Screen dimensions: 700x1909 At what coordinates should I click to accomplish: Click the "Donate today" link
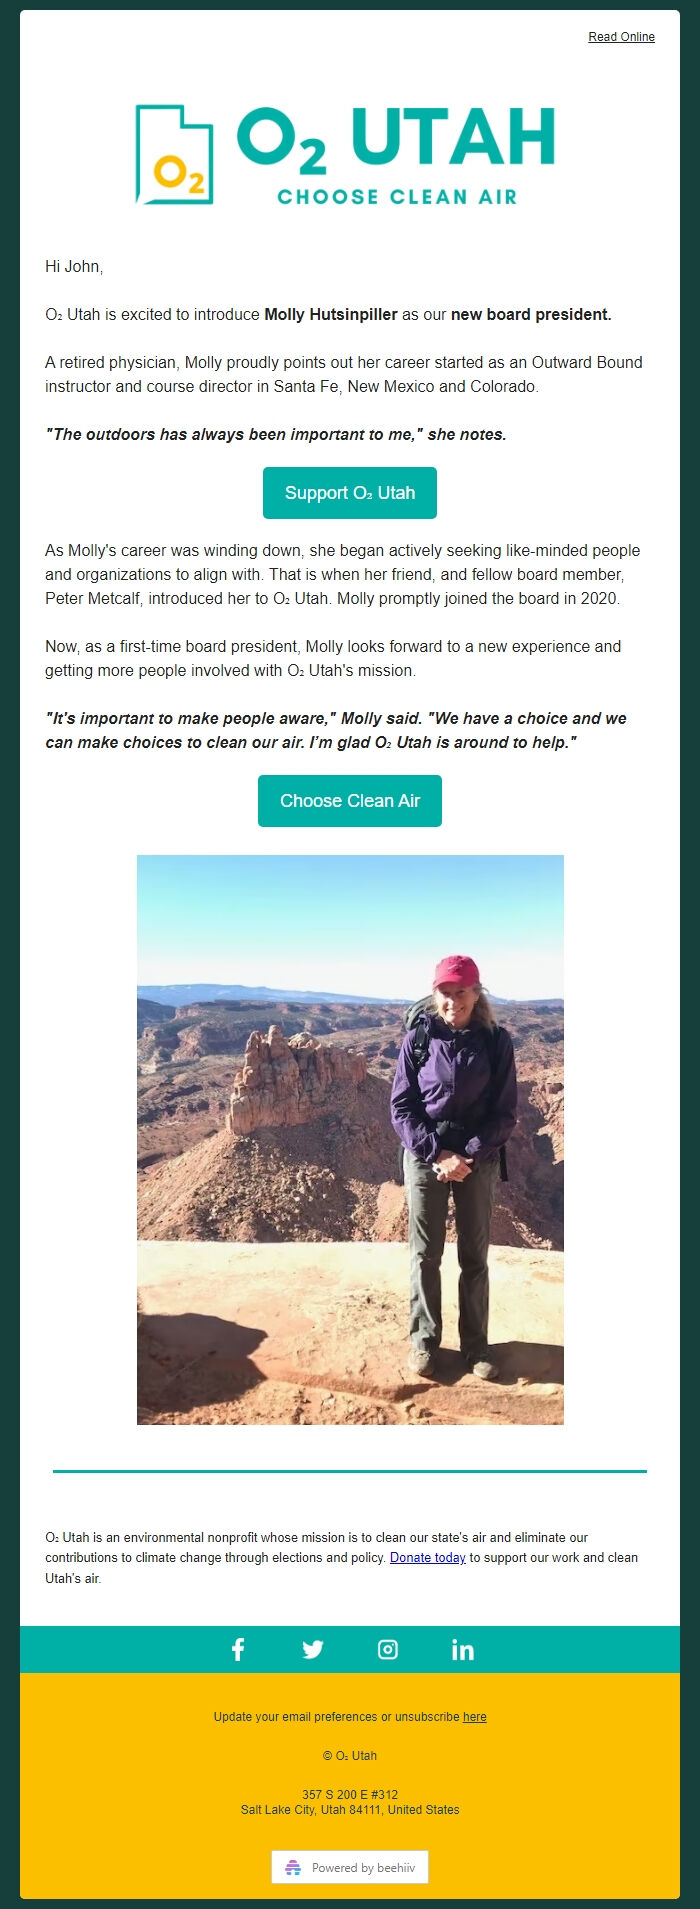click(427, 1558)
